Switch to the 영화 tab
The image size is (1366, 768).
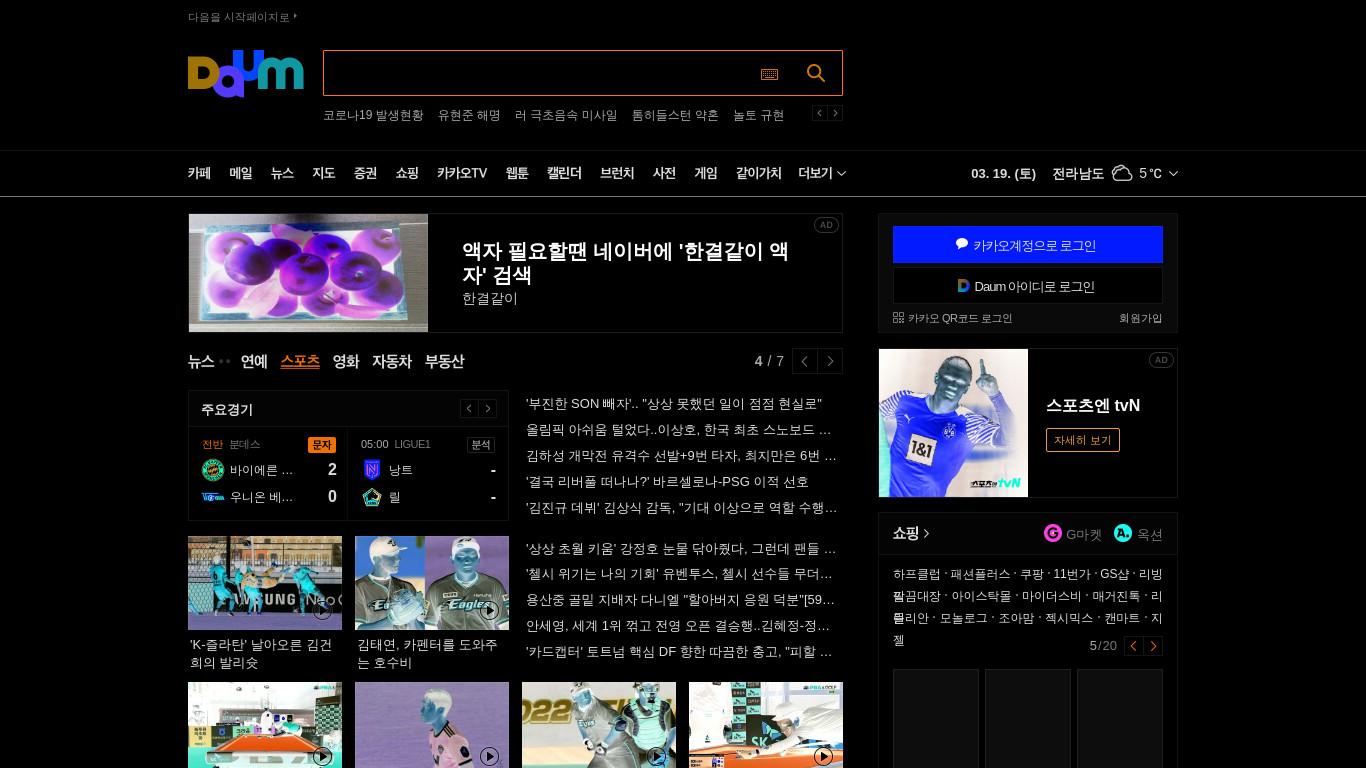tap(346, 361)
